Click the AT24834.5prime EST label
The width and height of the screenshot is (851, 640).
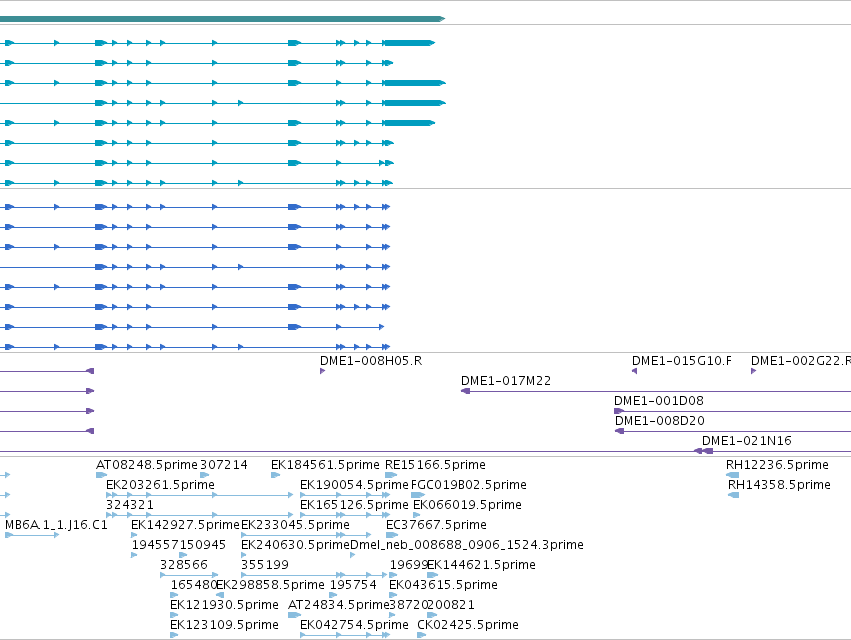coord(339,605)
